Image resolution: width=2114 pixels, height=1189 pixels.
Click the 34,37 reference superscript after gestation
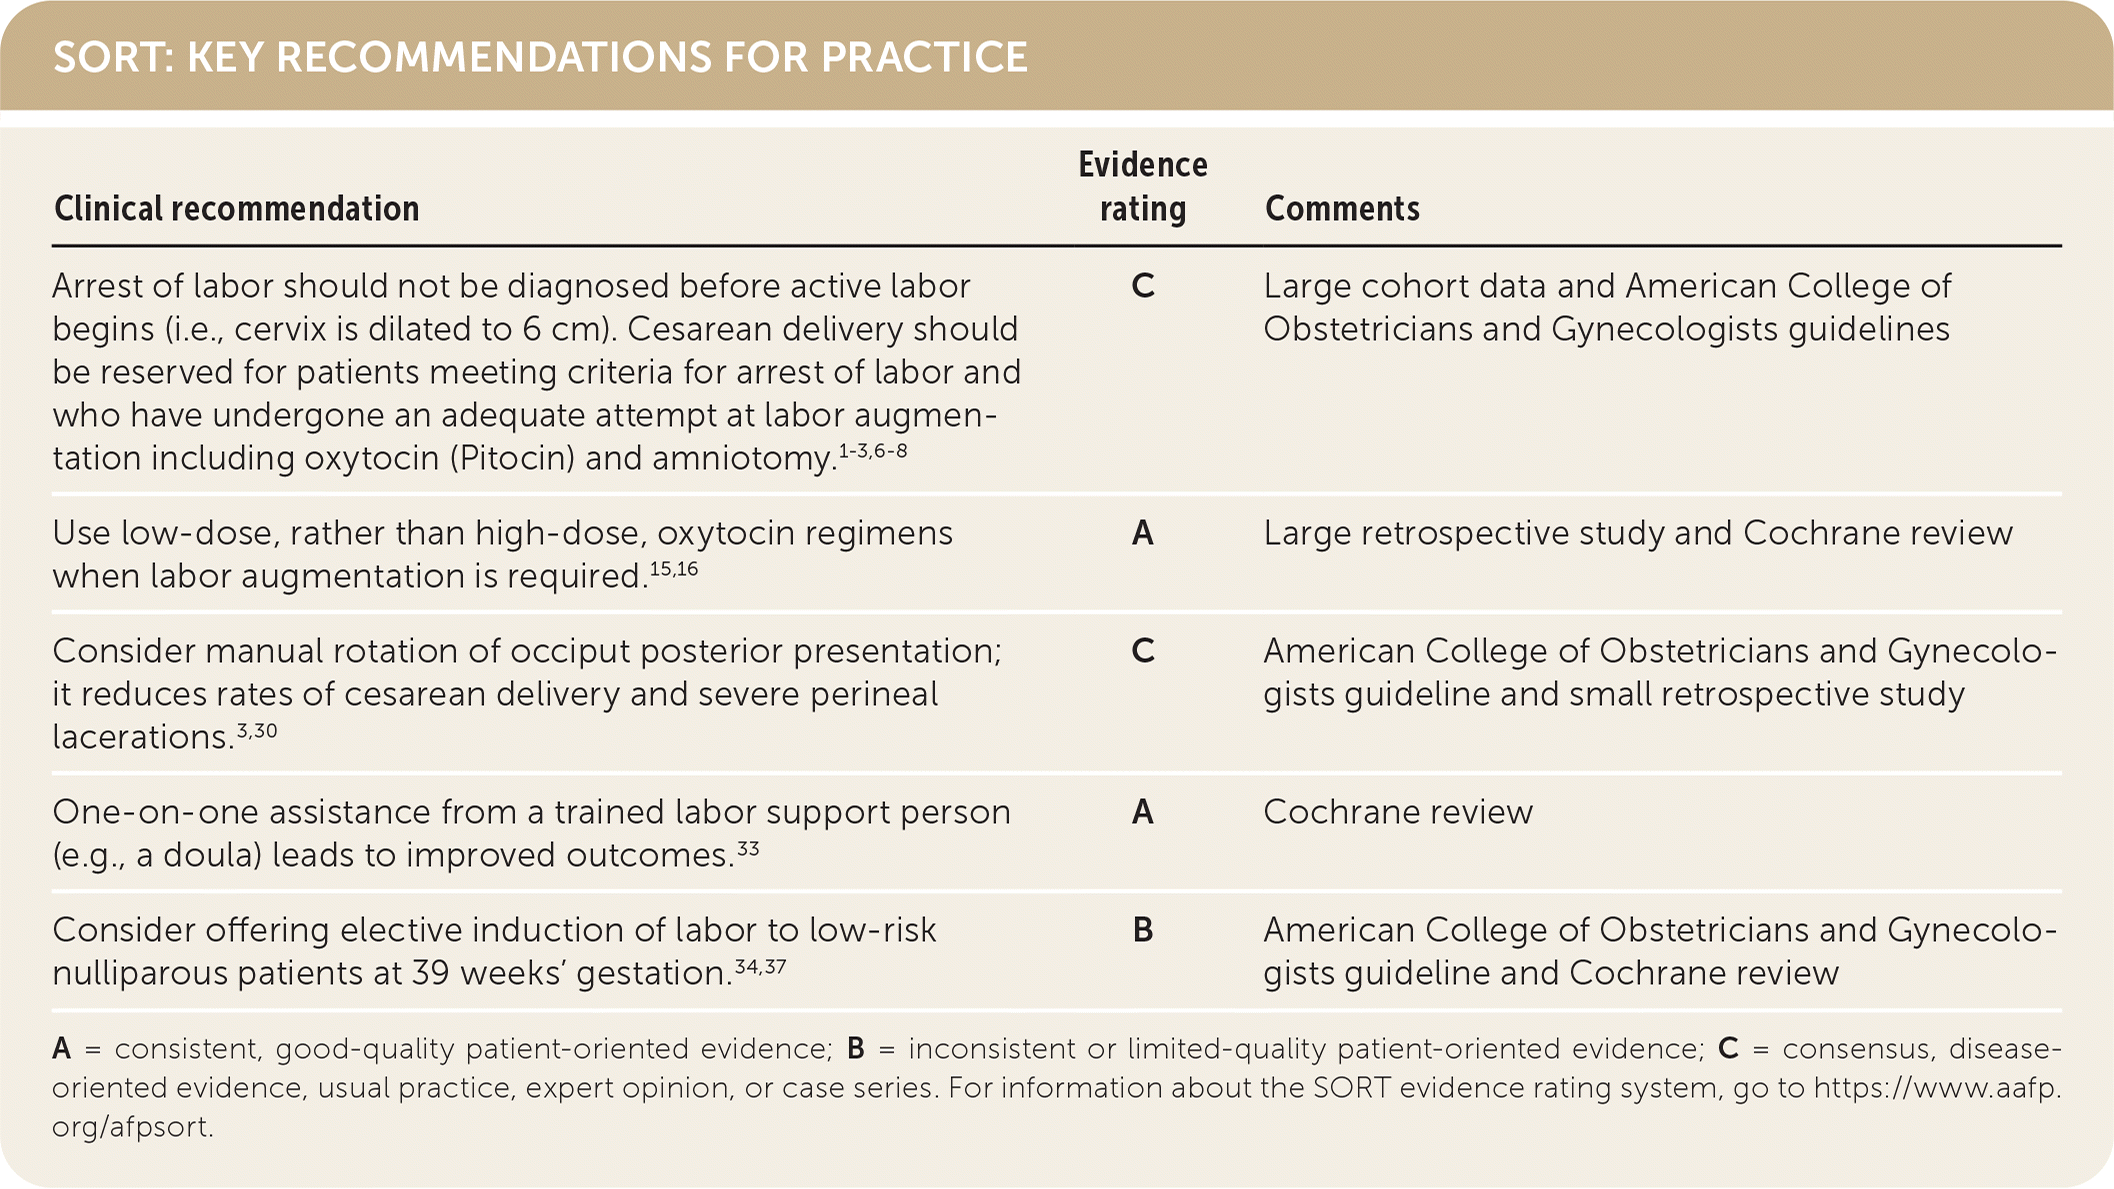tap(760, 967)
